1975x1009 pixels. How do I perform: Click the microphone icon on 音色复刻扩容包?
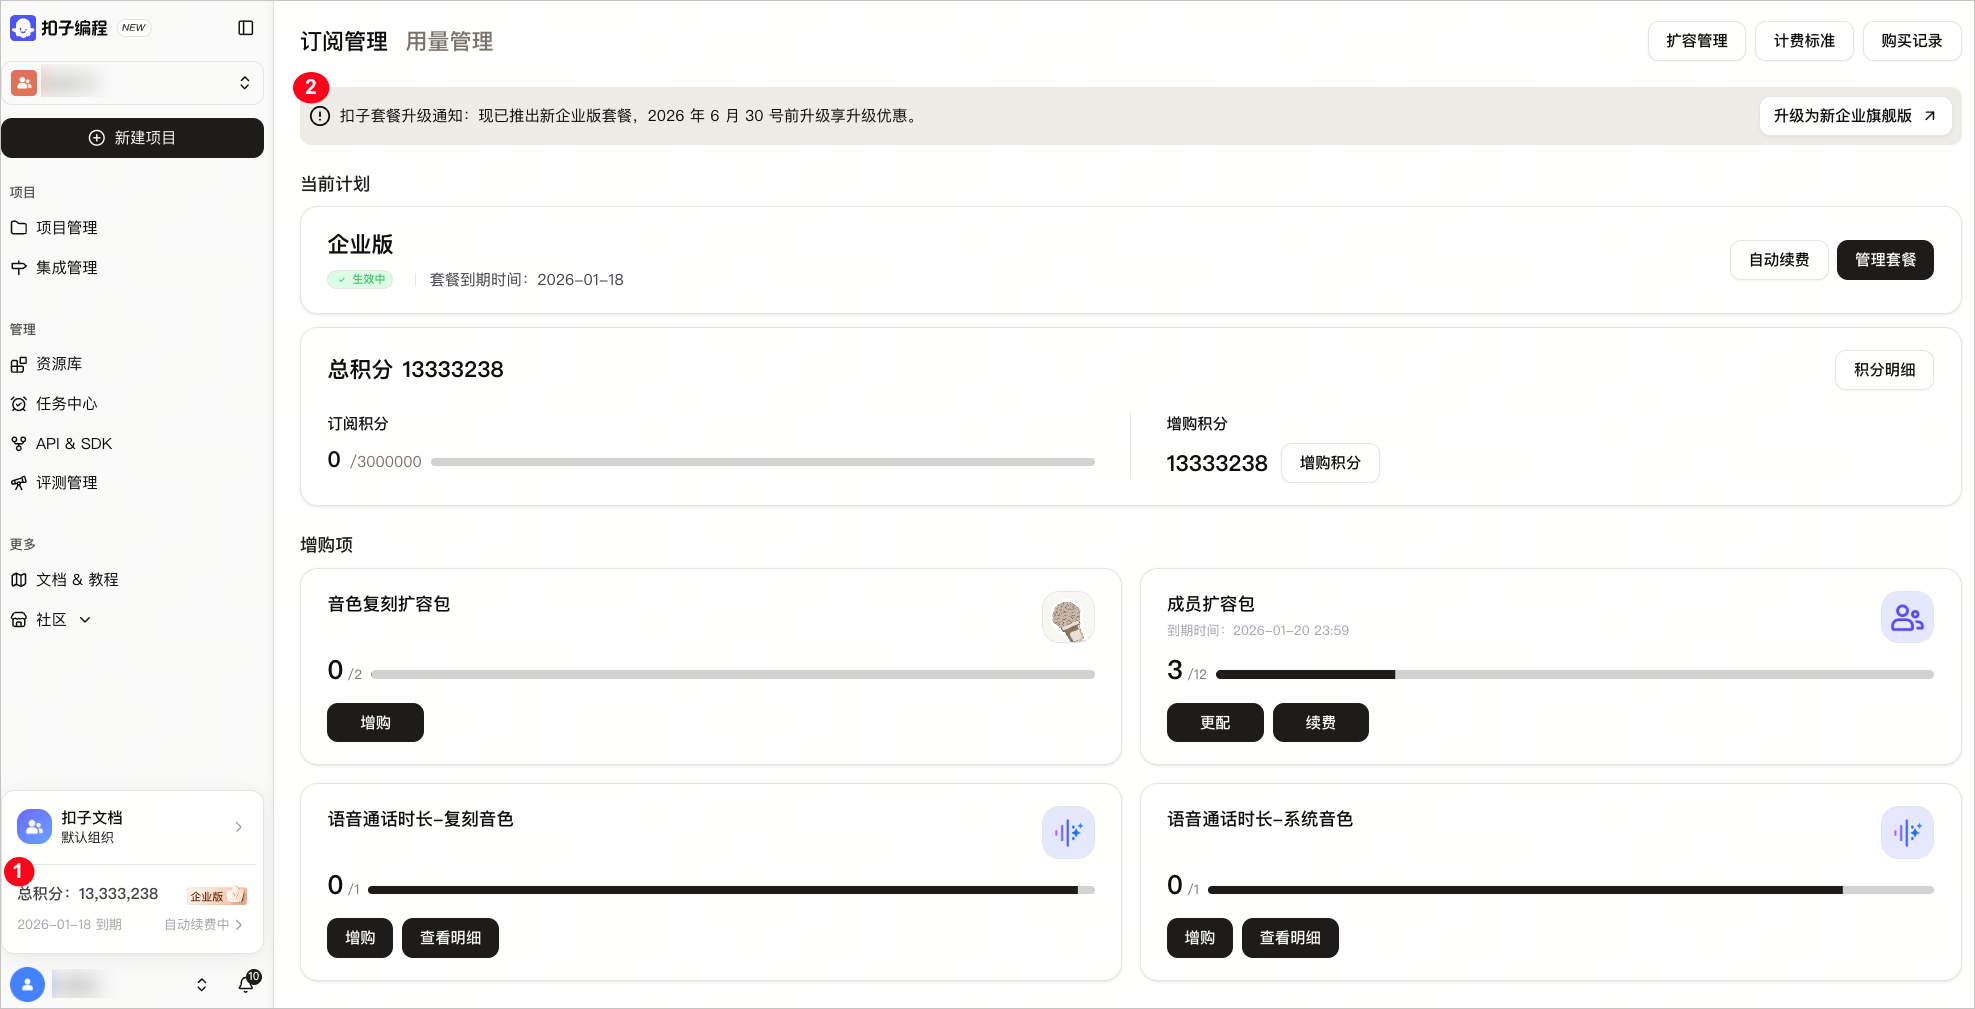pos(1068,617)
